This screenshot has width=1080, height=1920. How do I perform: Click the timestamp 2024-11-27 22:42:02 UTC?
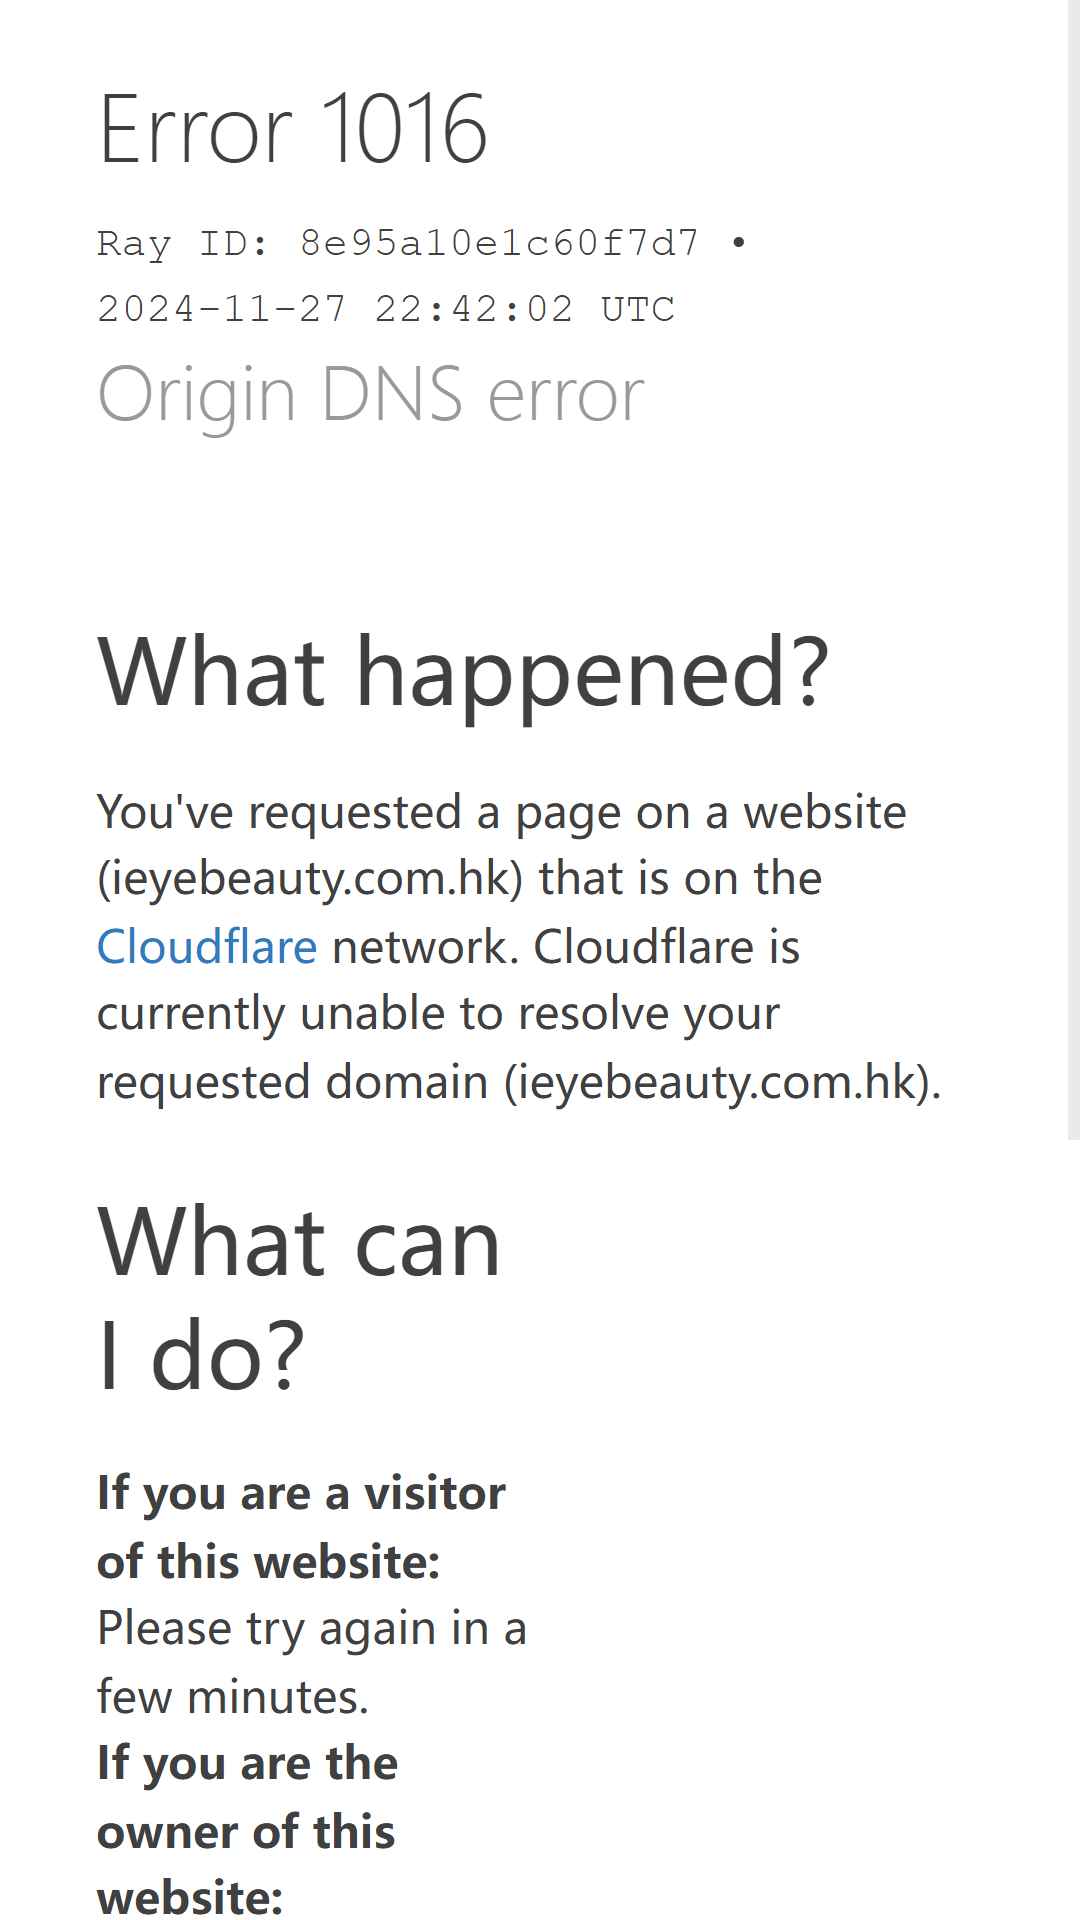(386, 309)
